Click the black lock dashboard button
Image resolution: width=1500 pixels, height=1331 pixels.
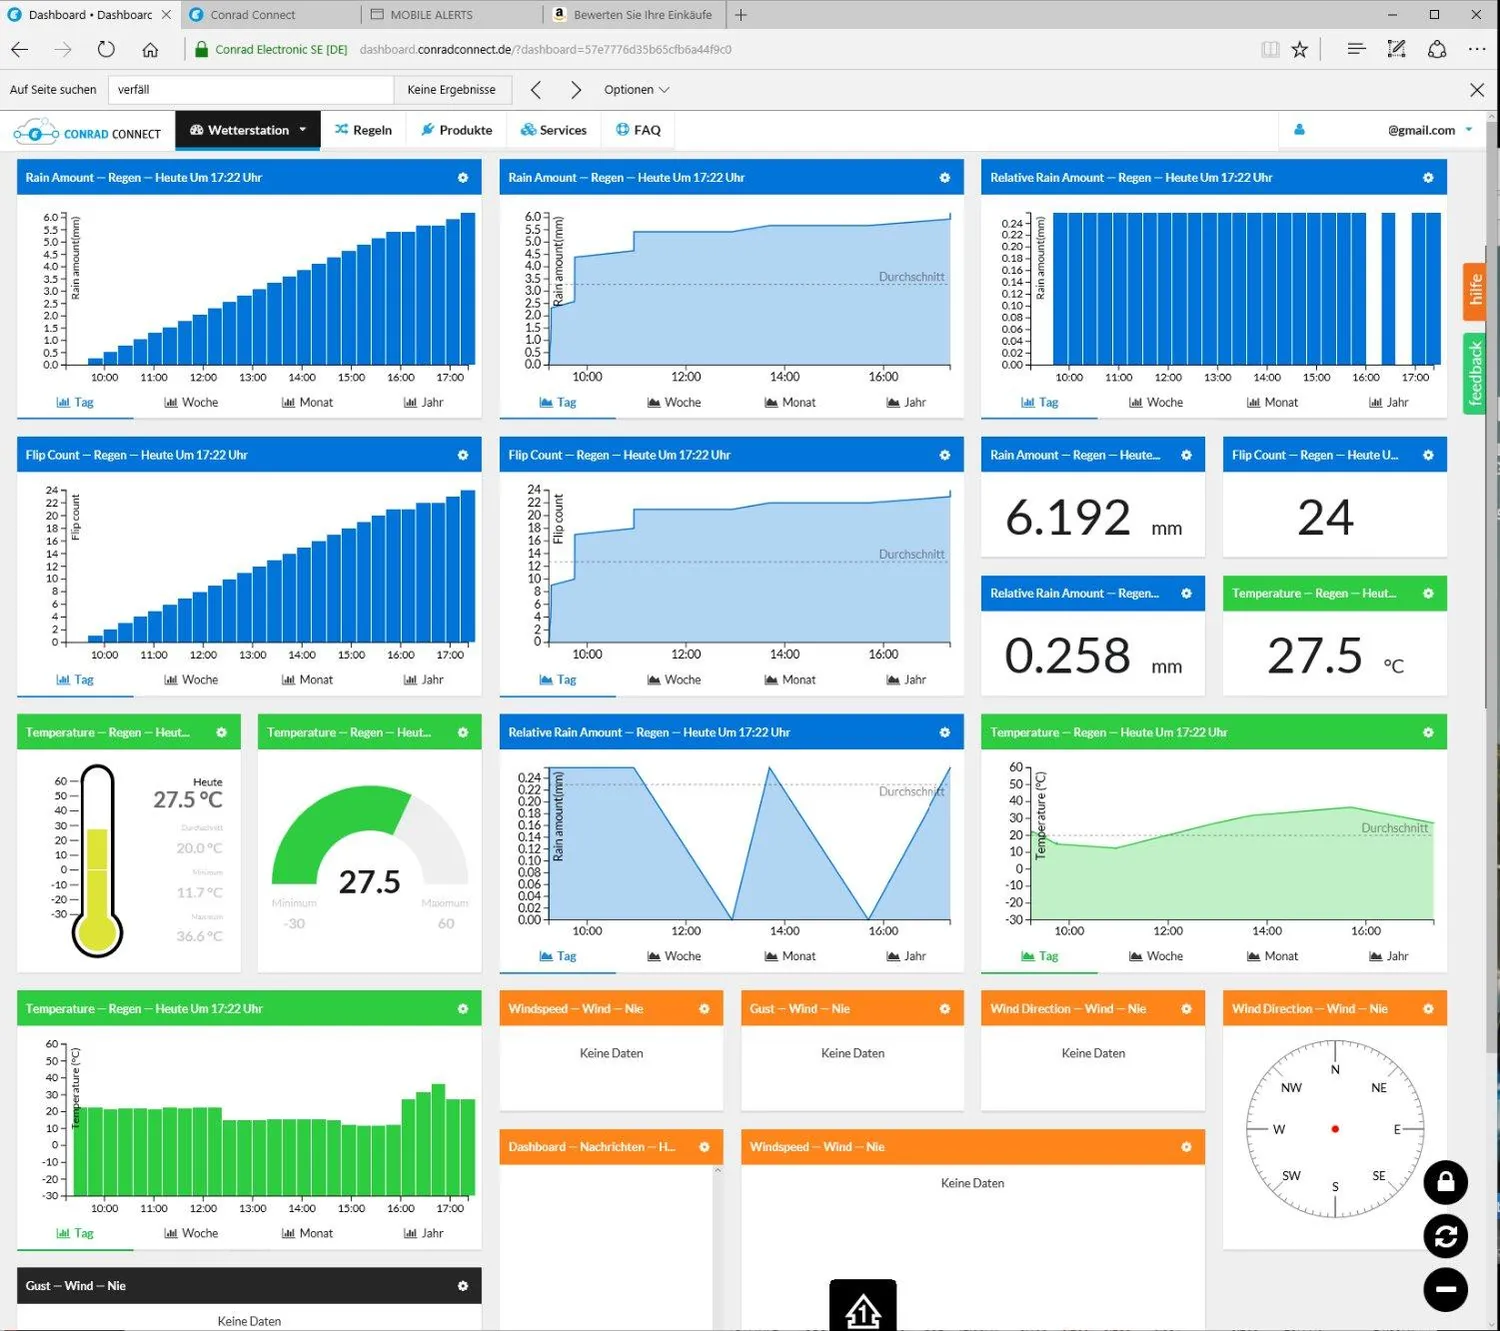(1446, 1182)
